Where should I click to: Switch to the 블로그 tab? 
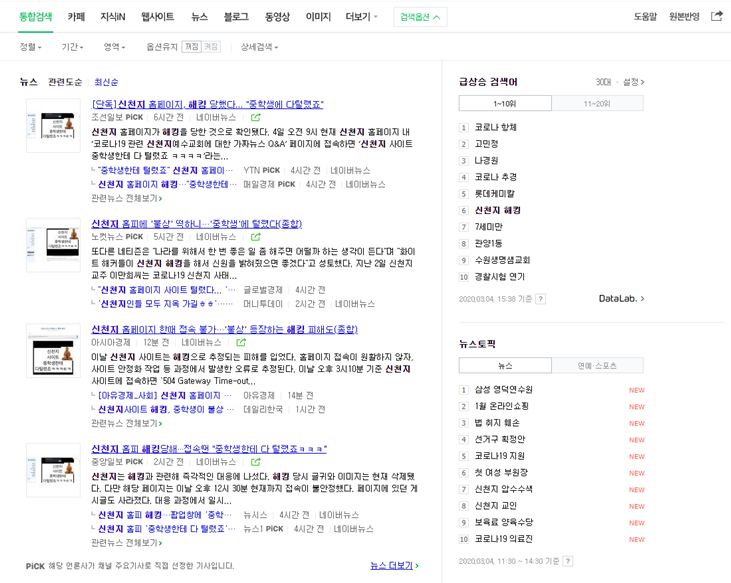click(x=236, y=17)
